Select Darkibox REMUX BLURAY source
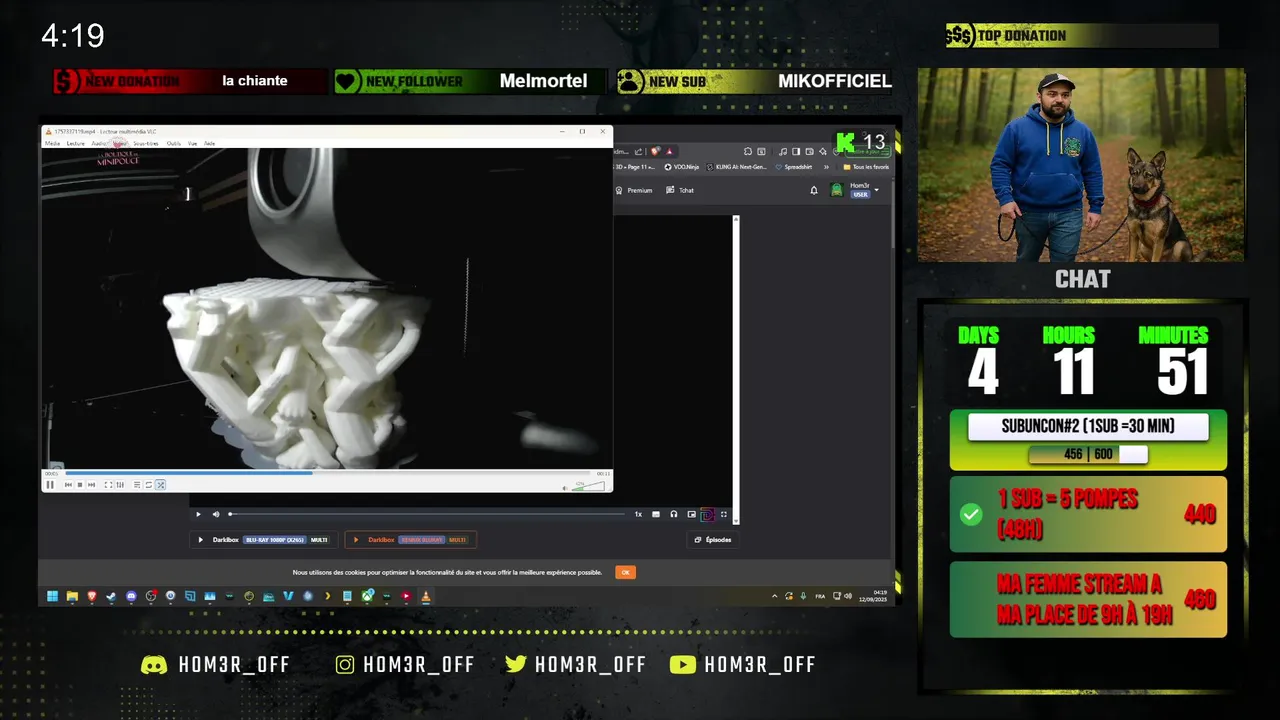 [x=410, y=540]
